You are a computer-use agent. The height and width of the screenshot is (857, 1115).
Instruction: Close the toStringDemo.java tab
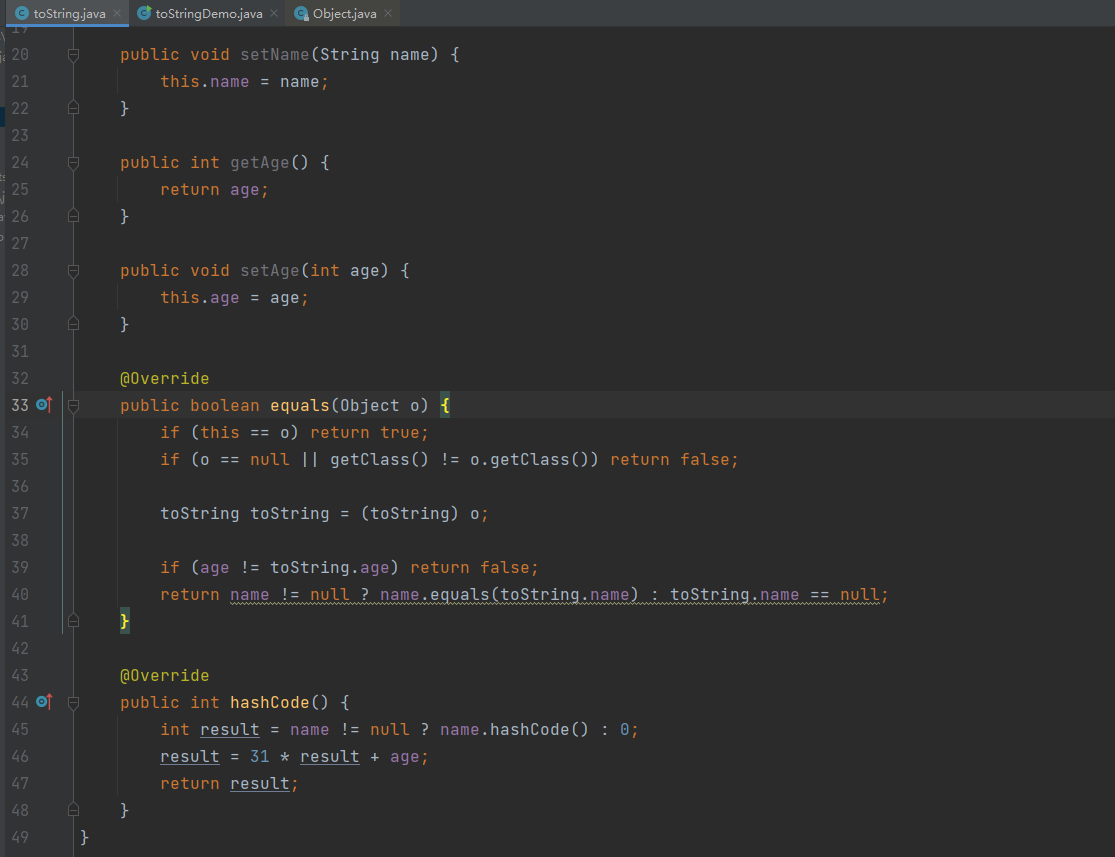274,13
